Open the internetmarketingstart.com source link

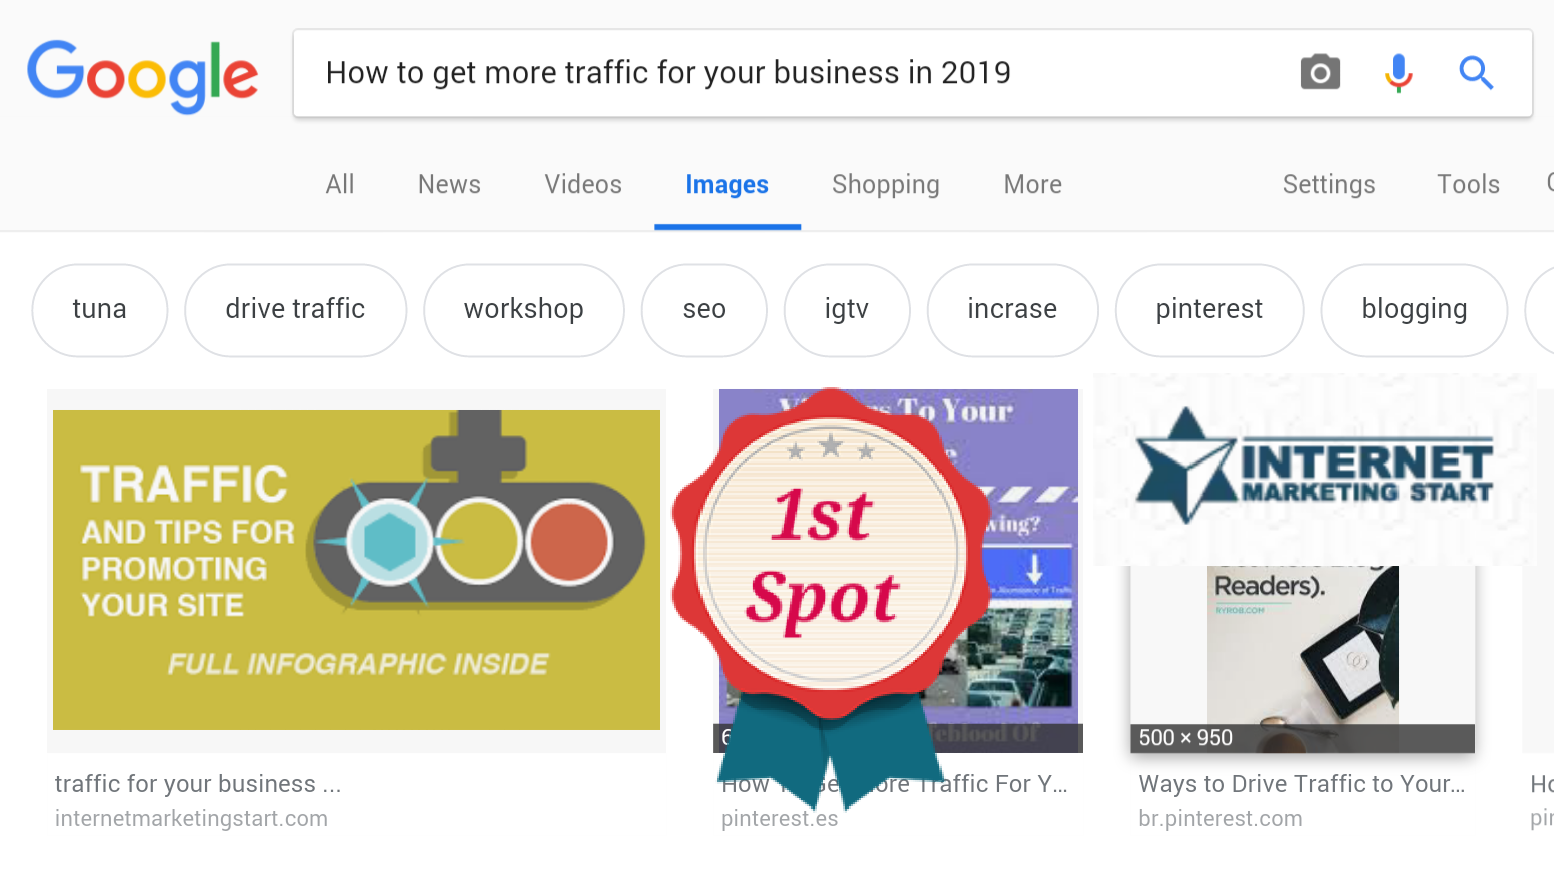[x=191, y=818]
